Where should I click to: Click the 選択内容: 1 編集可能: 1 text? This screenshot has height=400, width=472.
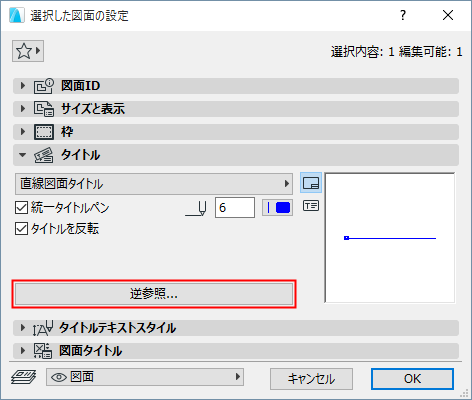[x=396, y=52]
